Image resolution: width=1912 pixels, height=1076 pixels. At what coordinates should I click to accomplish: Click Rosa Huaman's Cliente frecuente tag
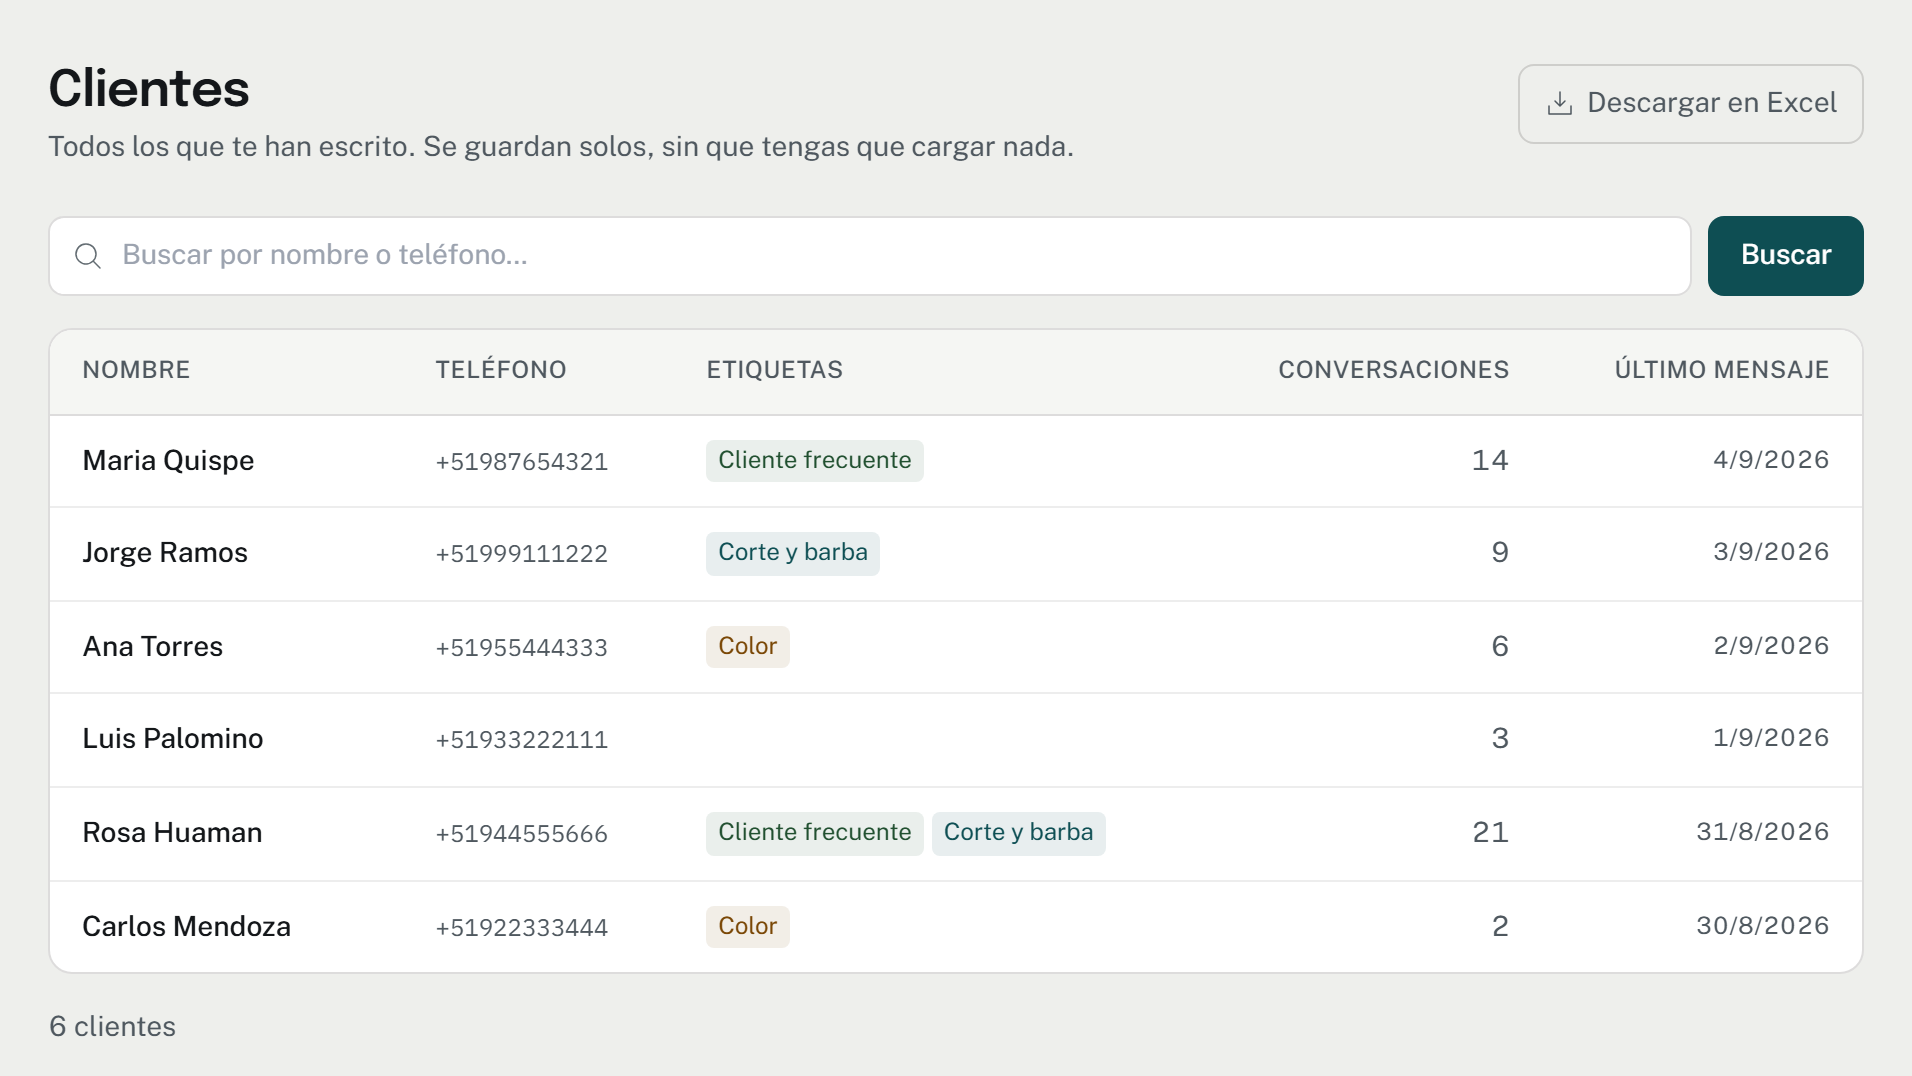coord(815,833)
